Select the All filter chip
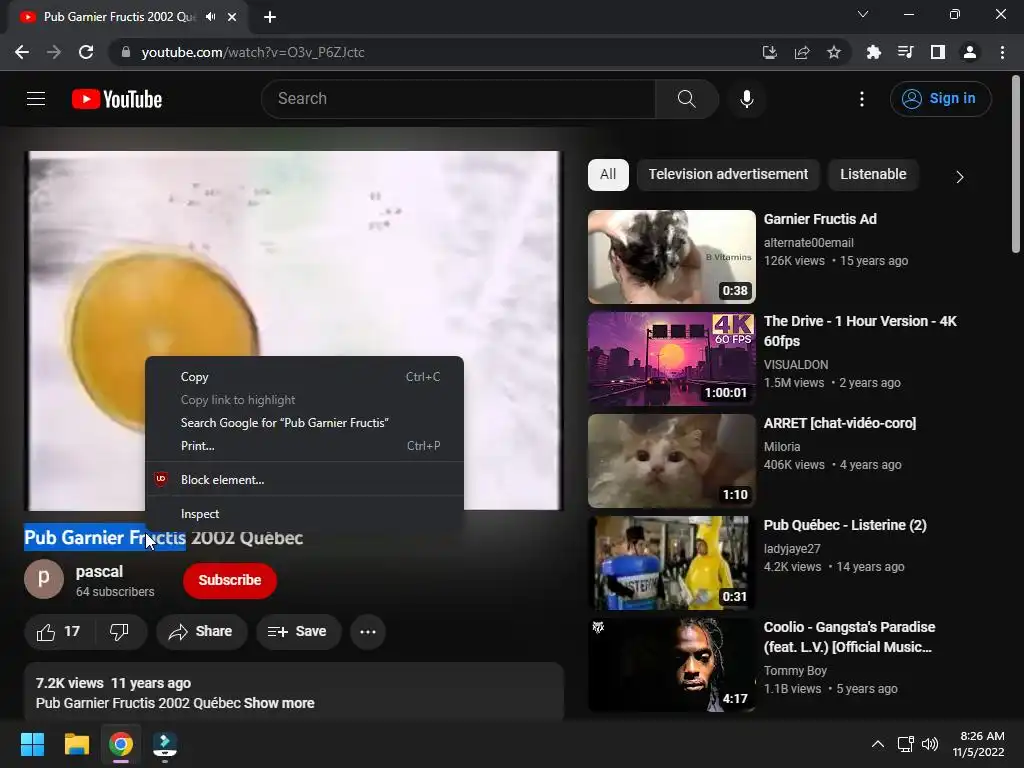 (x=608, y=174)
